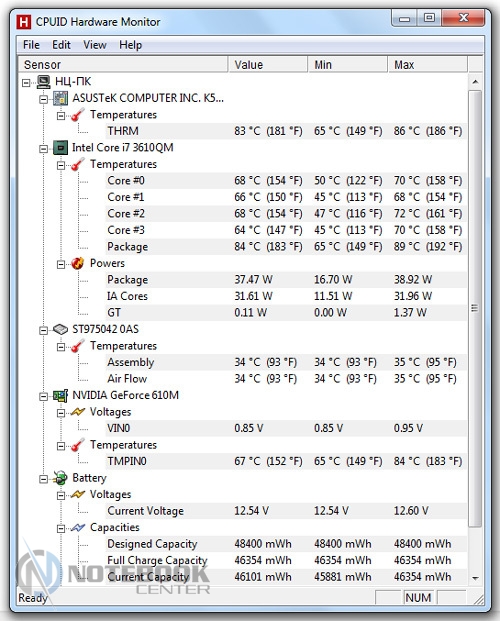Click Voltages icon under NVIDIA GeForce
Viewport: 500px width, 621px height.
tap(78, 412)
